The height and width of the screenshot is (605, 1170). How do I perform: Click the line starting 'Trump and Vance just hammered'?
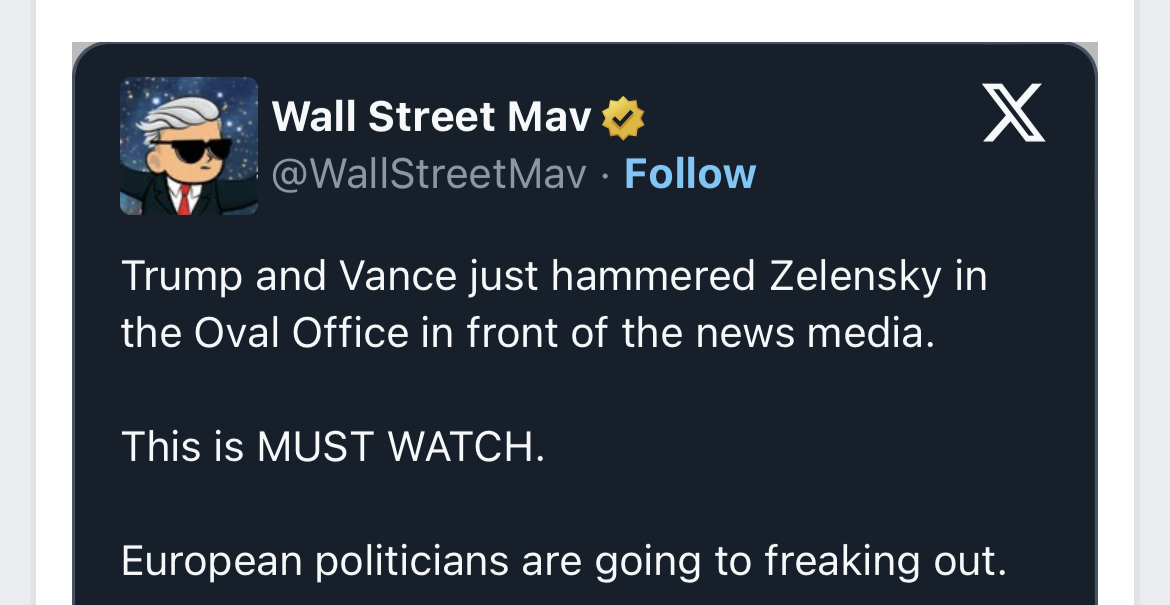553,276
